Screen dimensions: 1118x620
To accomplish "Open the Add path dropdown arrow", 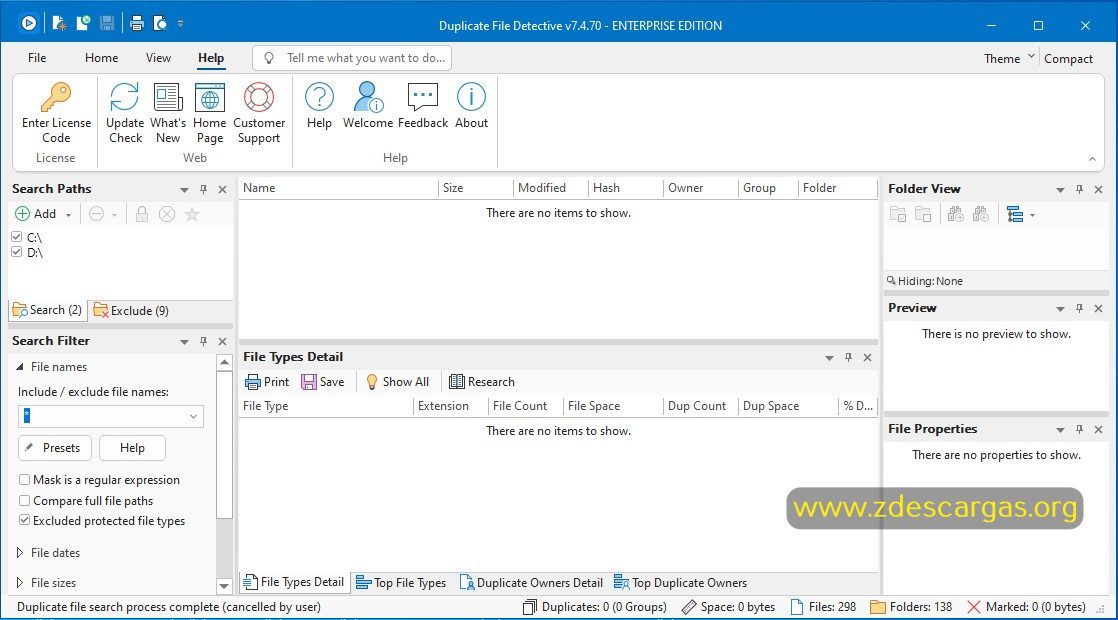I will coord(68,215).
